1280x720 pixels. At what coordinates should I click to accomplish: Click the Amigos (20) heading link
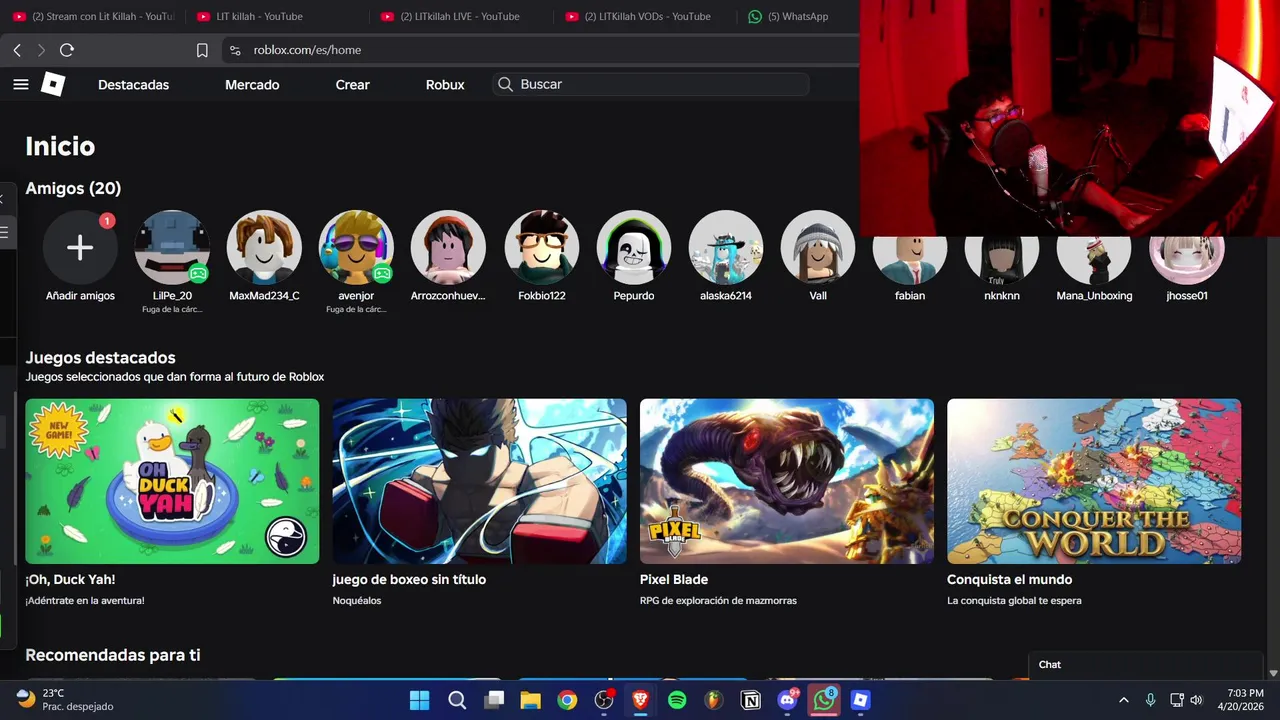pos(73,188)
